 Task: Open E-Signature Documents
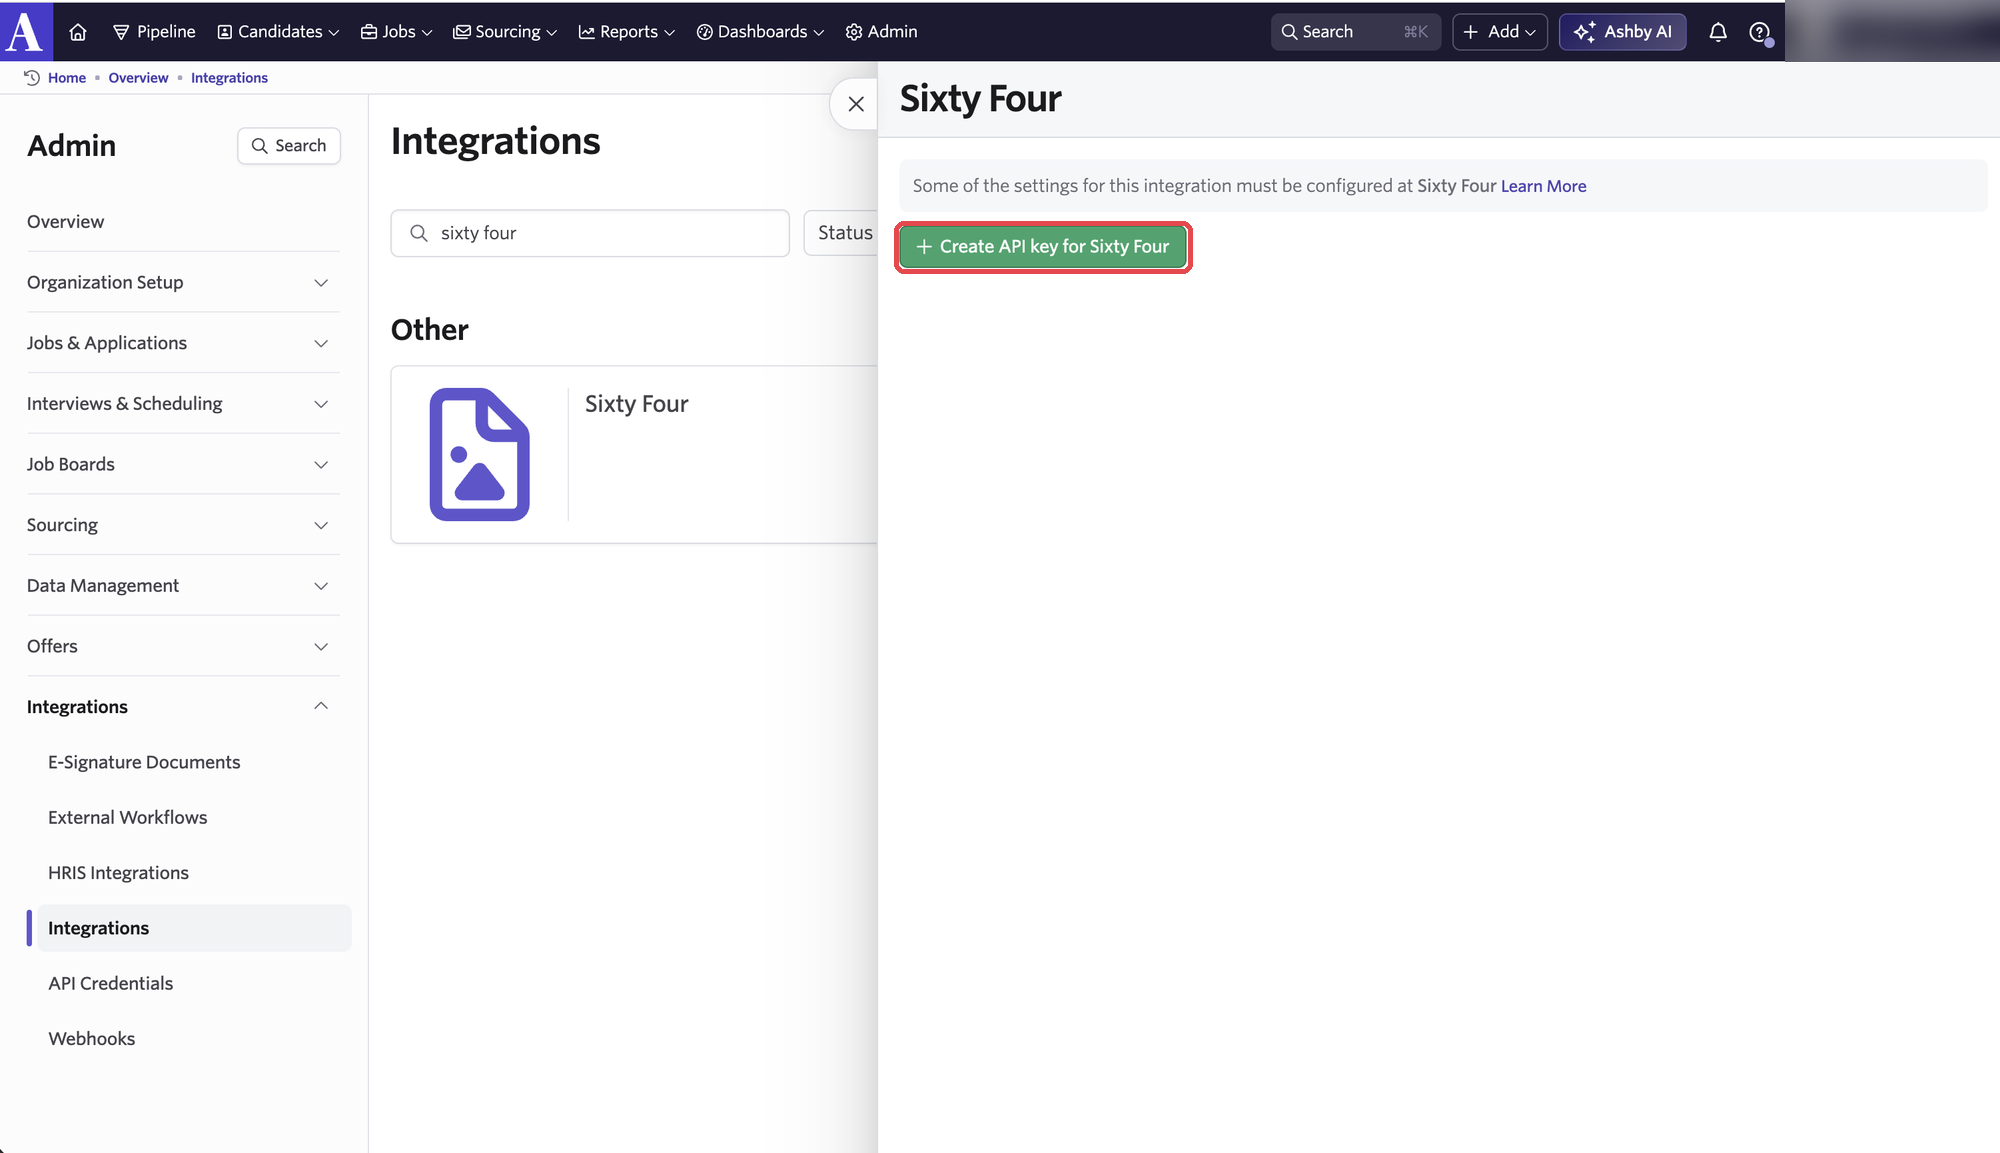[144, 762]
